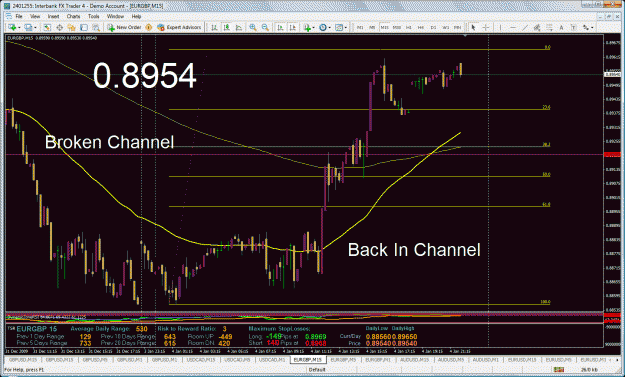The width and height of the screenshot is (625, 377).
Task: Expand the Periods dropdown arrow
Action: point(329,27)
